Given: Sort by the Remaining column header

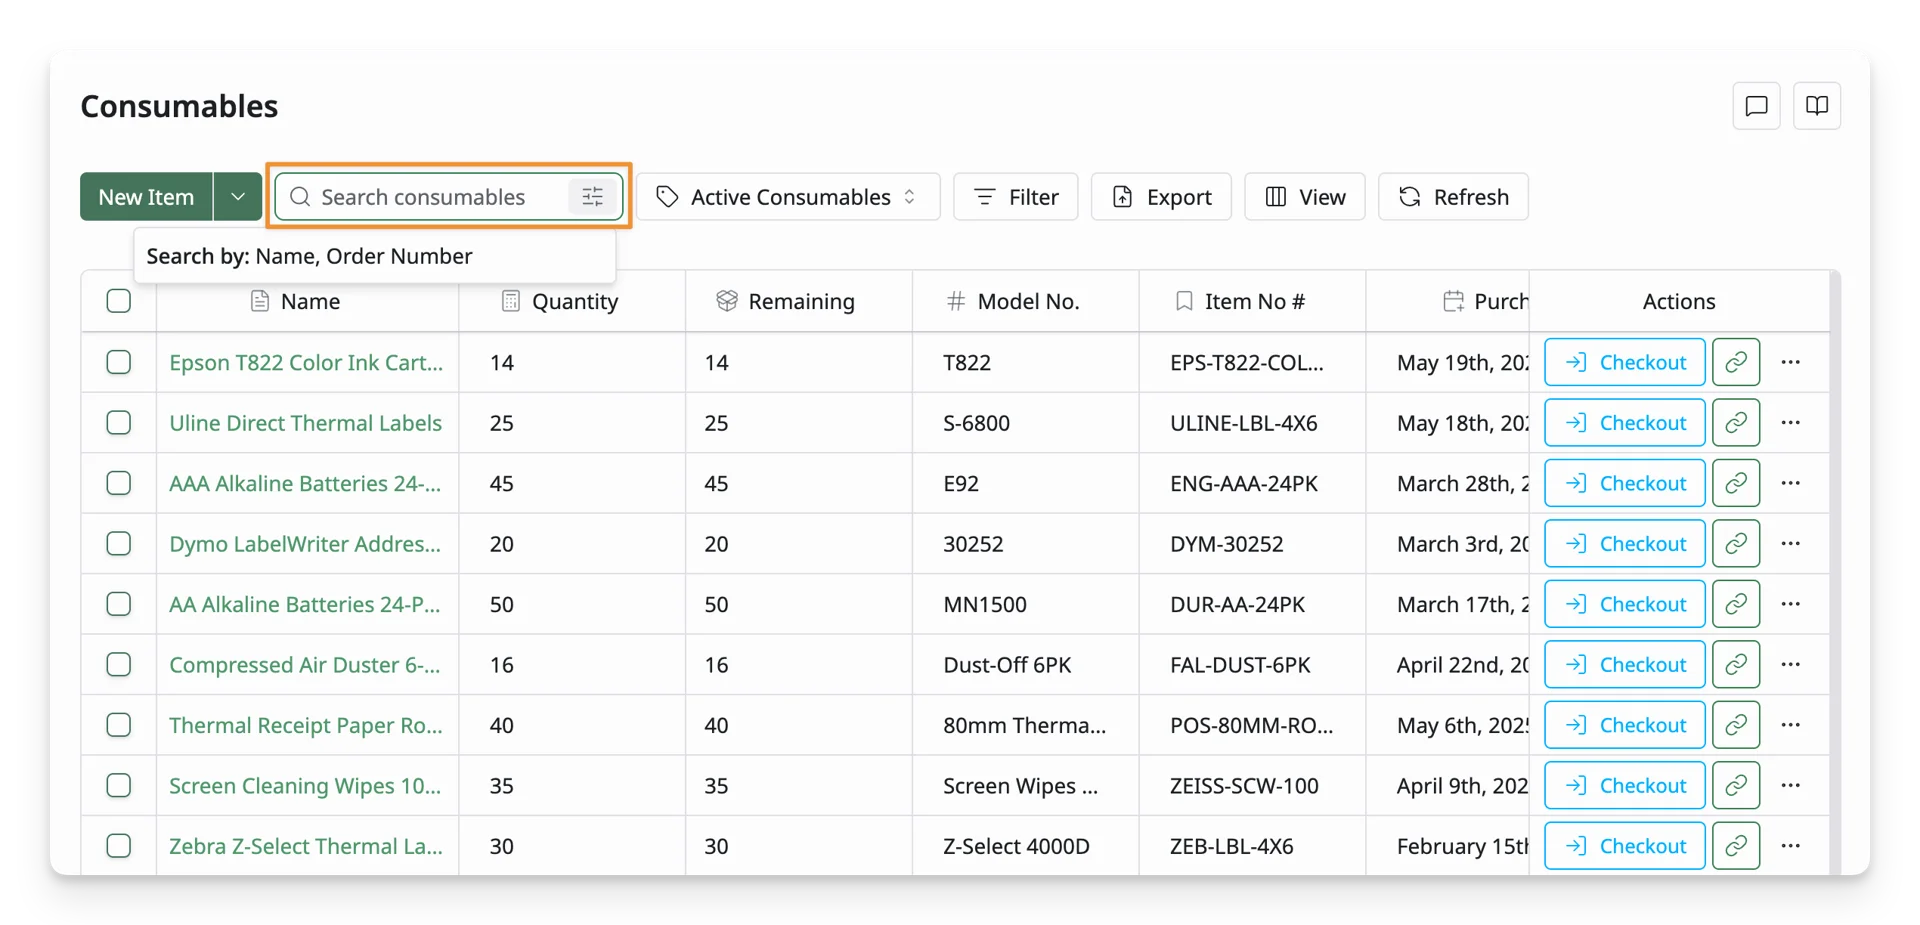Looking at the screenshot, I should tap(801, 301).
